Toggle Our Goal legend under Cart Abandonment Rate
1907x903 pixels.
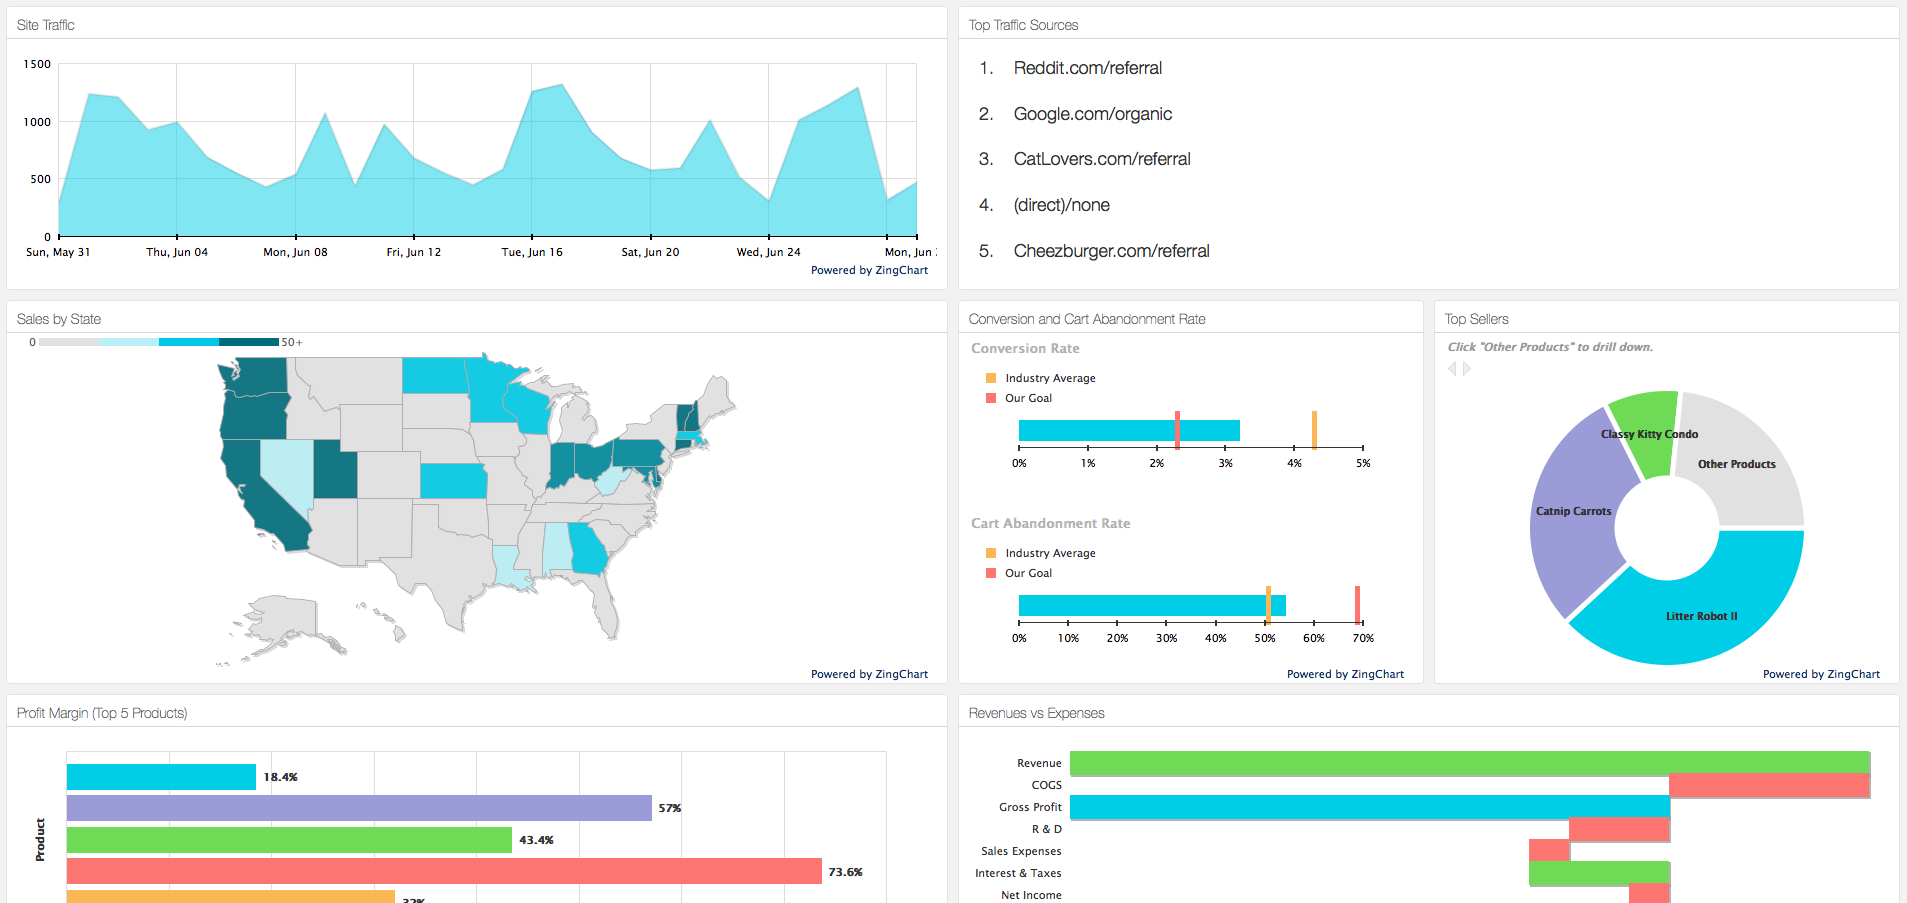tap(1018, 573)
